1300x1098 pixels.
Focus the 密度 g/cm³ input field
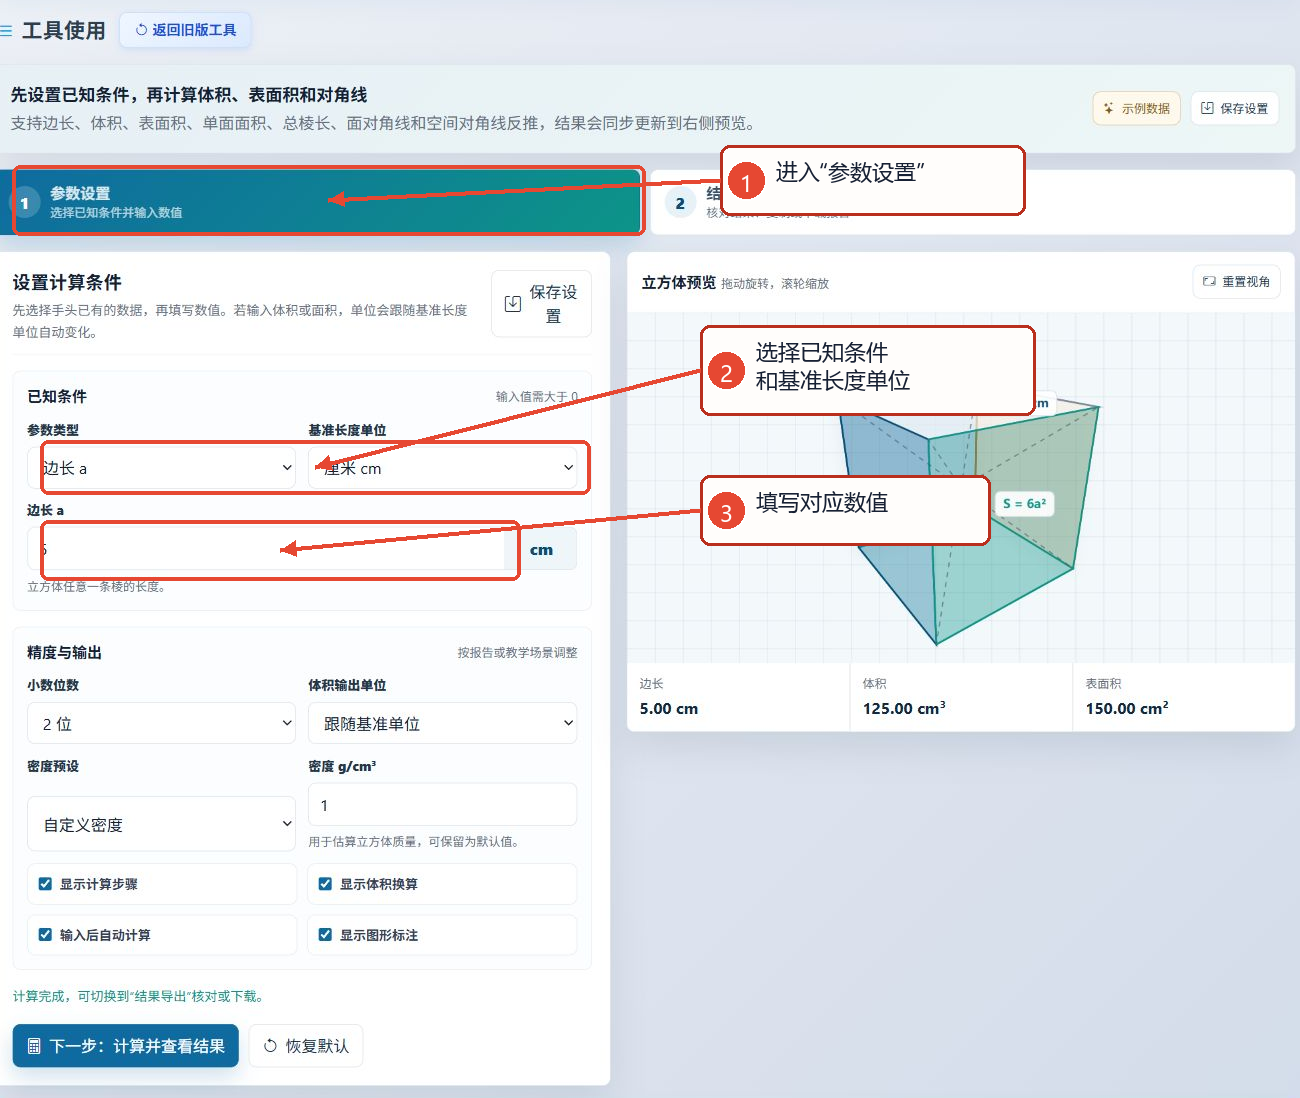coord(442,805)
